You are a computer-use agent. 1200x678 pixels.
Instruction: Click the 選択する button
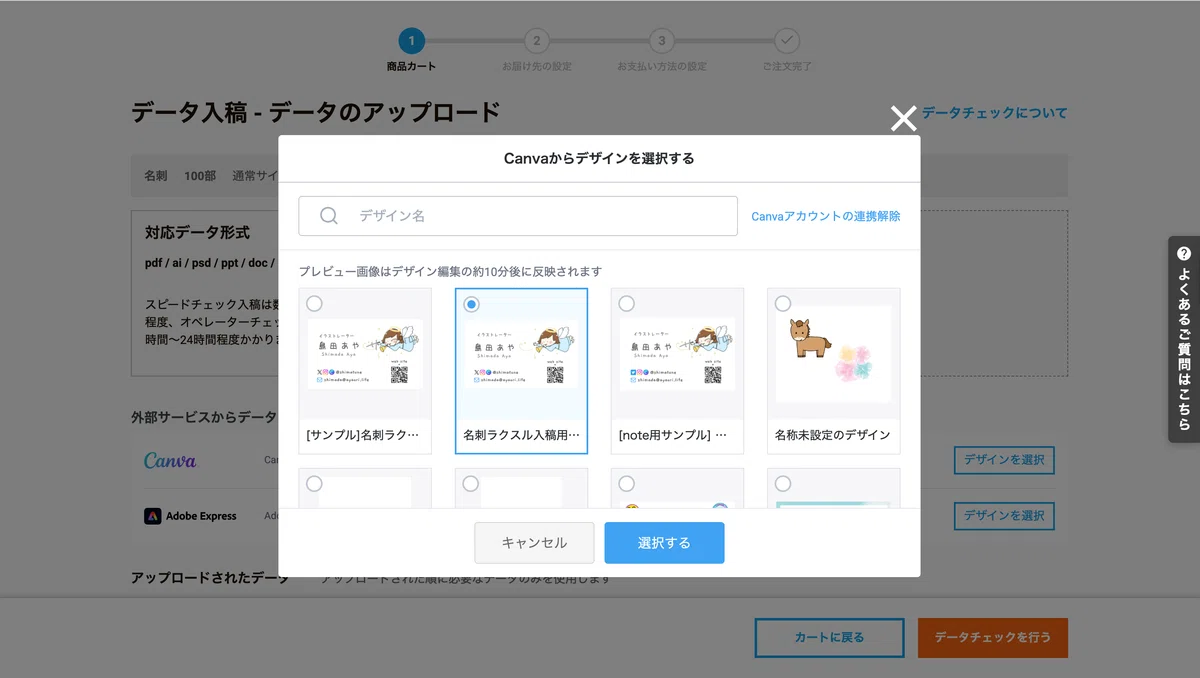tap(664, 543)
